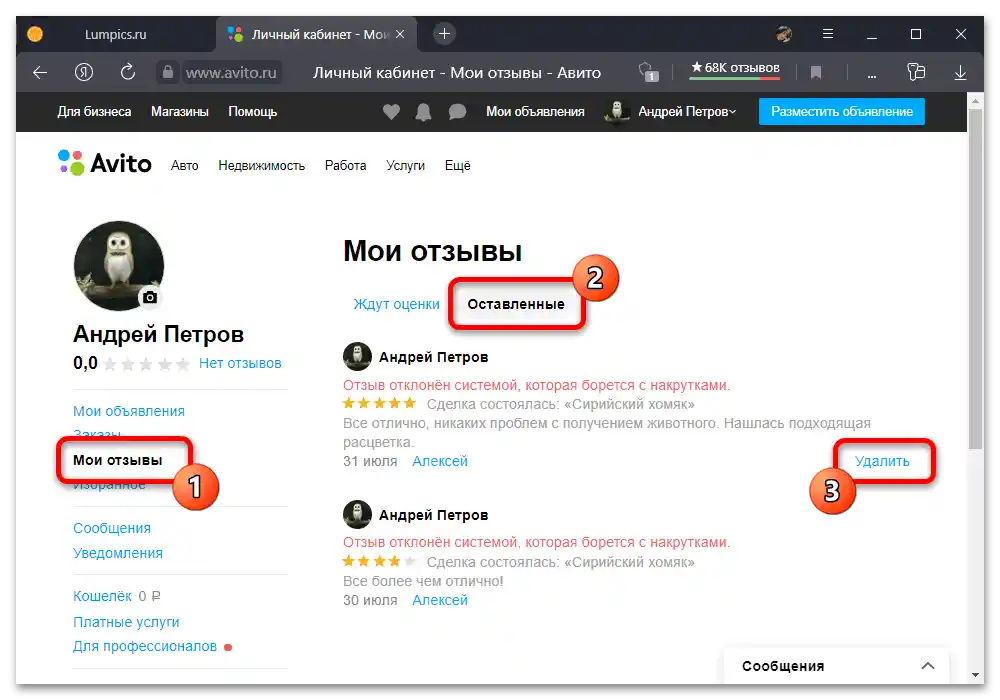The height and width of the screenshot is (700, 1000).
Task: Click the Андрей Петров profile name heading
Action: coord(158,334)
